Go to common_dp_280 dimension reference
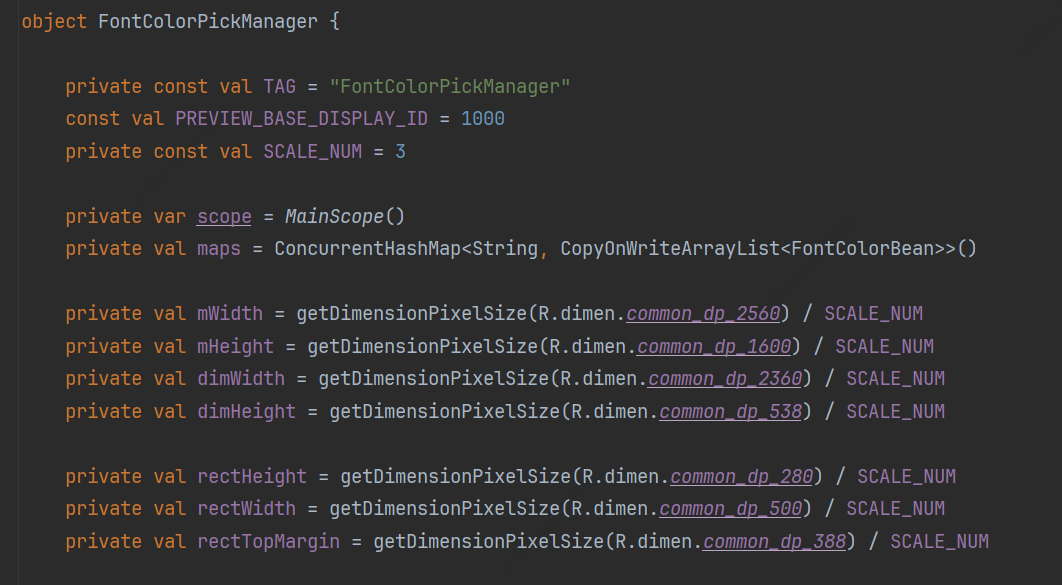Viewport: 1062px width, 585px height. [740, 476]
